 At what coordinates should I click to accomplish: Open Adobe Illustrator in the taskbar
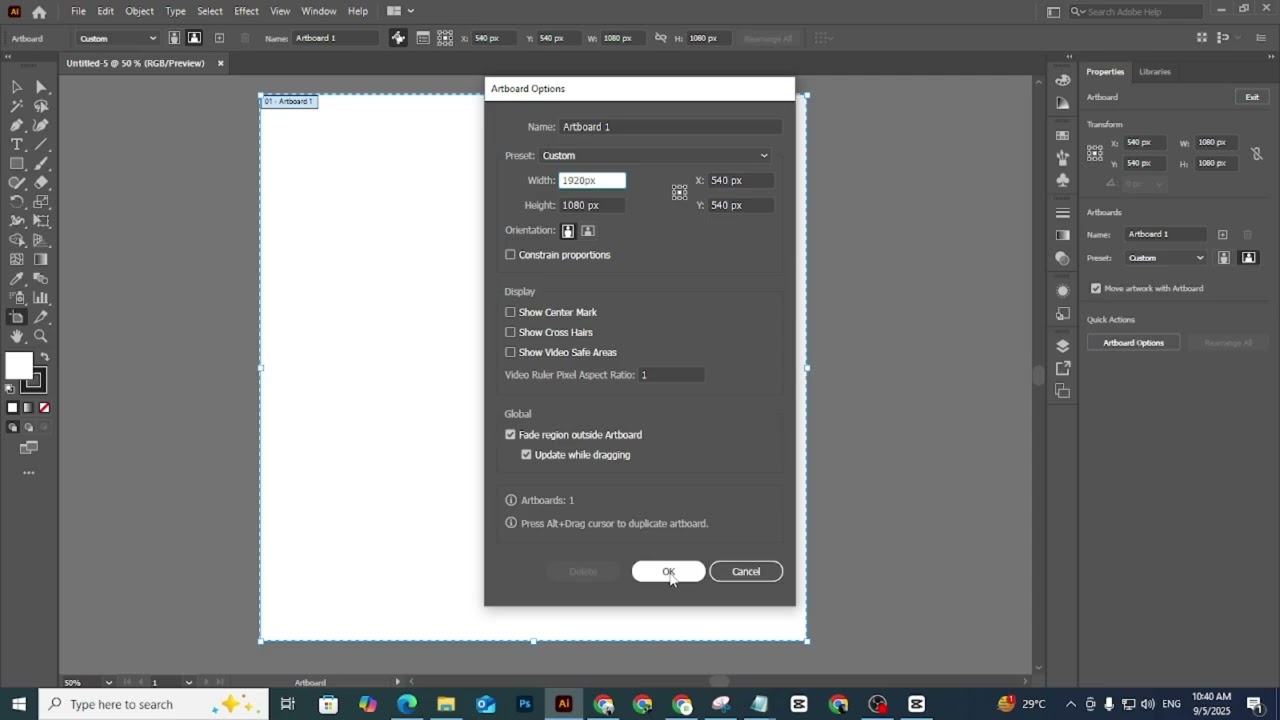[564, 704]
